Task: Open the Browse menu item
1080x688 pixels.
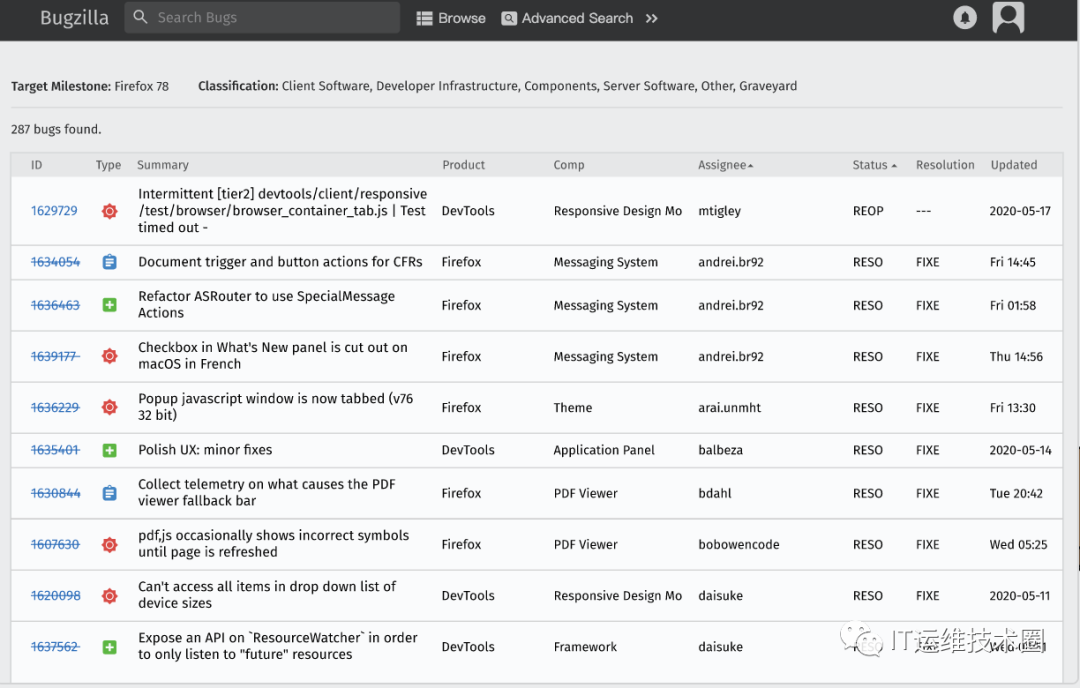Action: point(451,19)
